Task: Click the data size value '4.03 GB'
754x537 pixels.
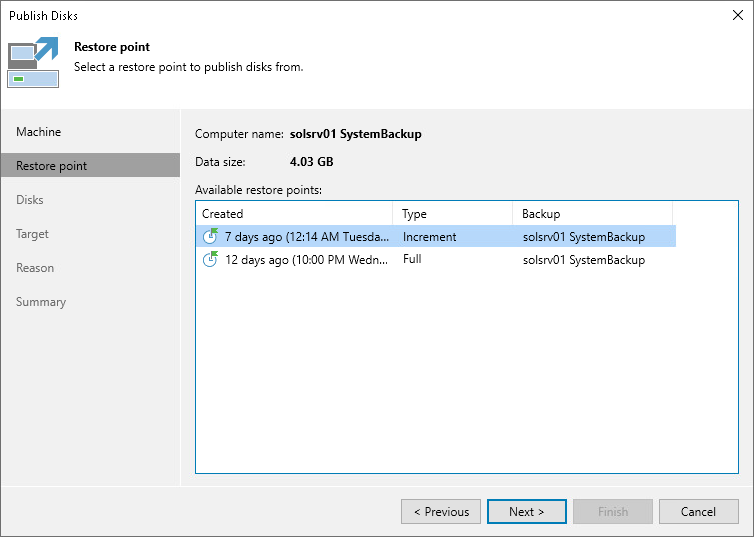Action: pyautogui.click(x=312, y=162)
